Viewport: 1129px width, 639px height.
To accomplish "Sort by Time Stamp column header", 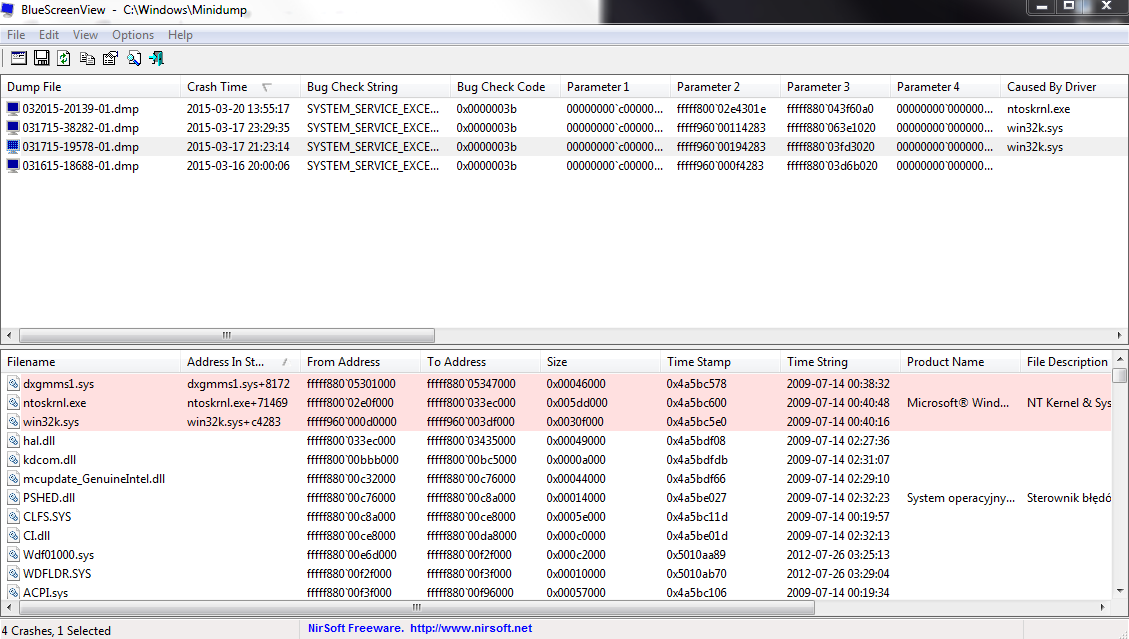I will point(720,362).
